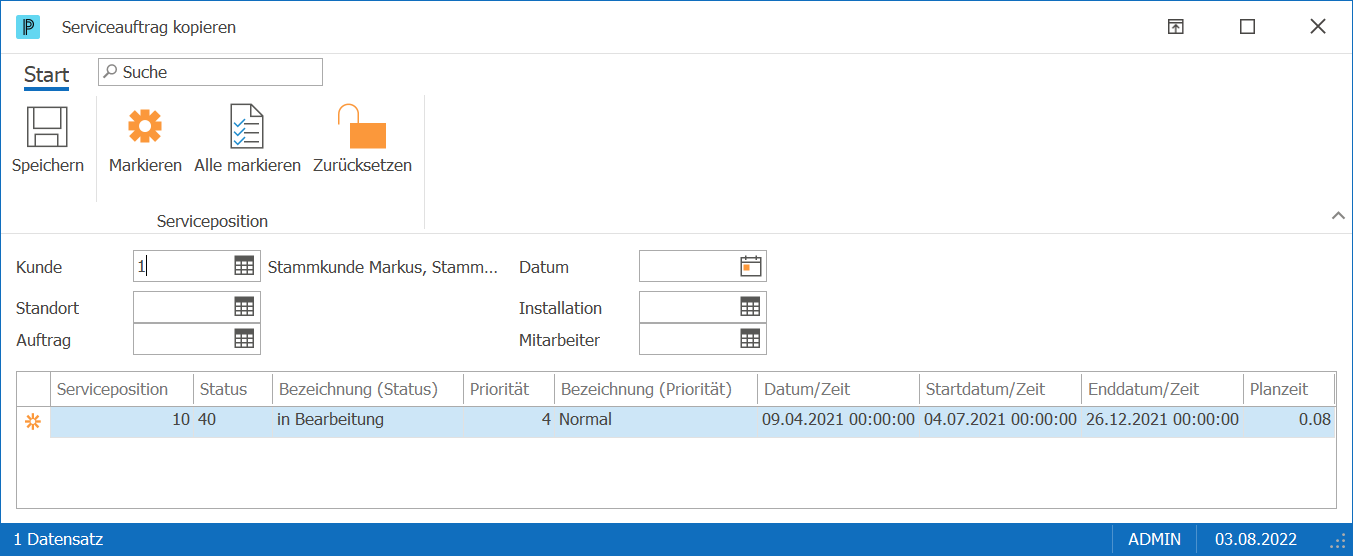Click the ribbon display options window icon

pyautogui.click(x=1176, y=27)
